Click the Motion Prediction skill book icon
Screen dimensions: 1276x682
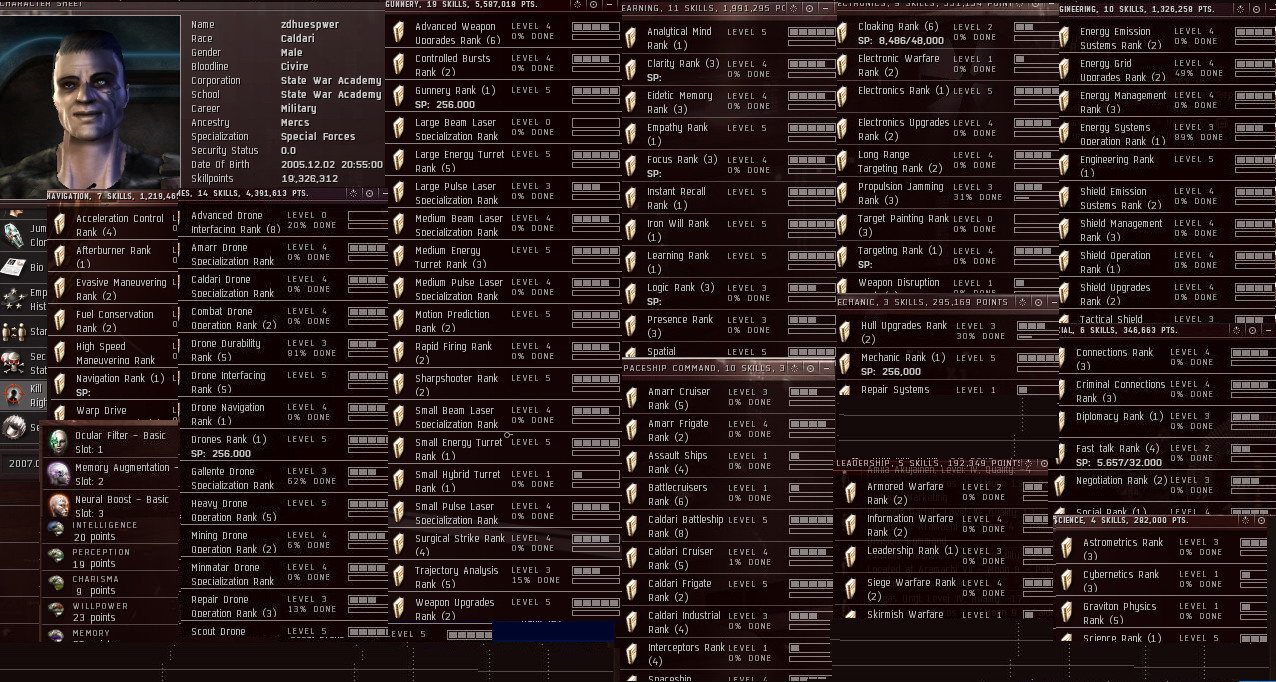coord(399,321)
